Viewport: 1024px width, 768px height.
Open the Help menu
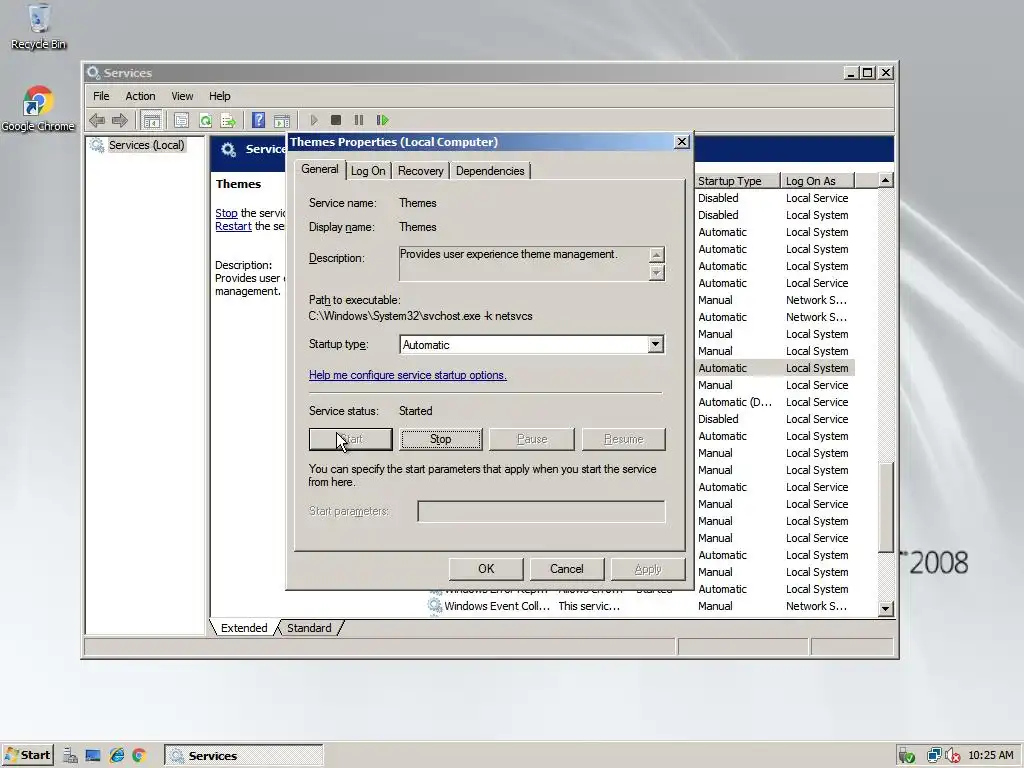219,96
